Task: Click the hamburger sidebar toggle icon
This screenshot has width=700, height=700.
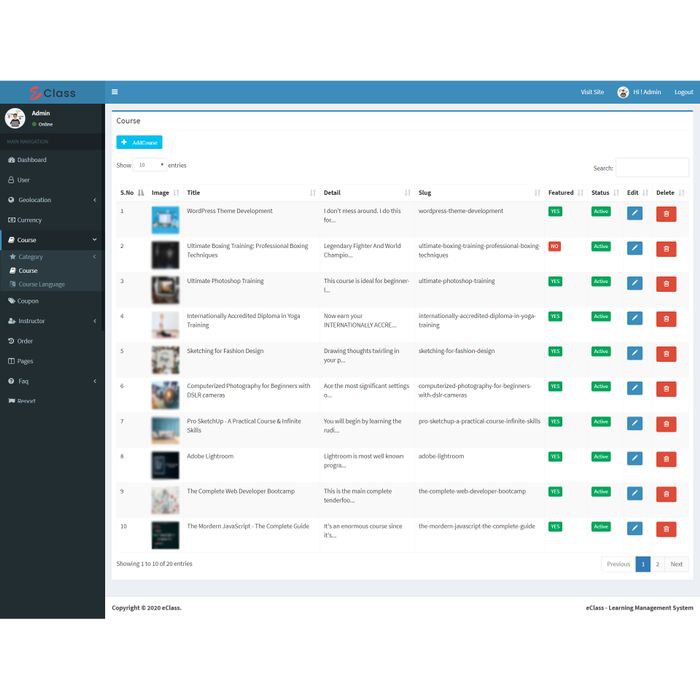Action: point(115,92)
